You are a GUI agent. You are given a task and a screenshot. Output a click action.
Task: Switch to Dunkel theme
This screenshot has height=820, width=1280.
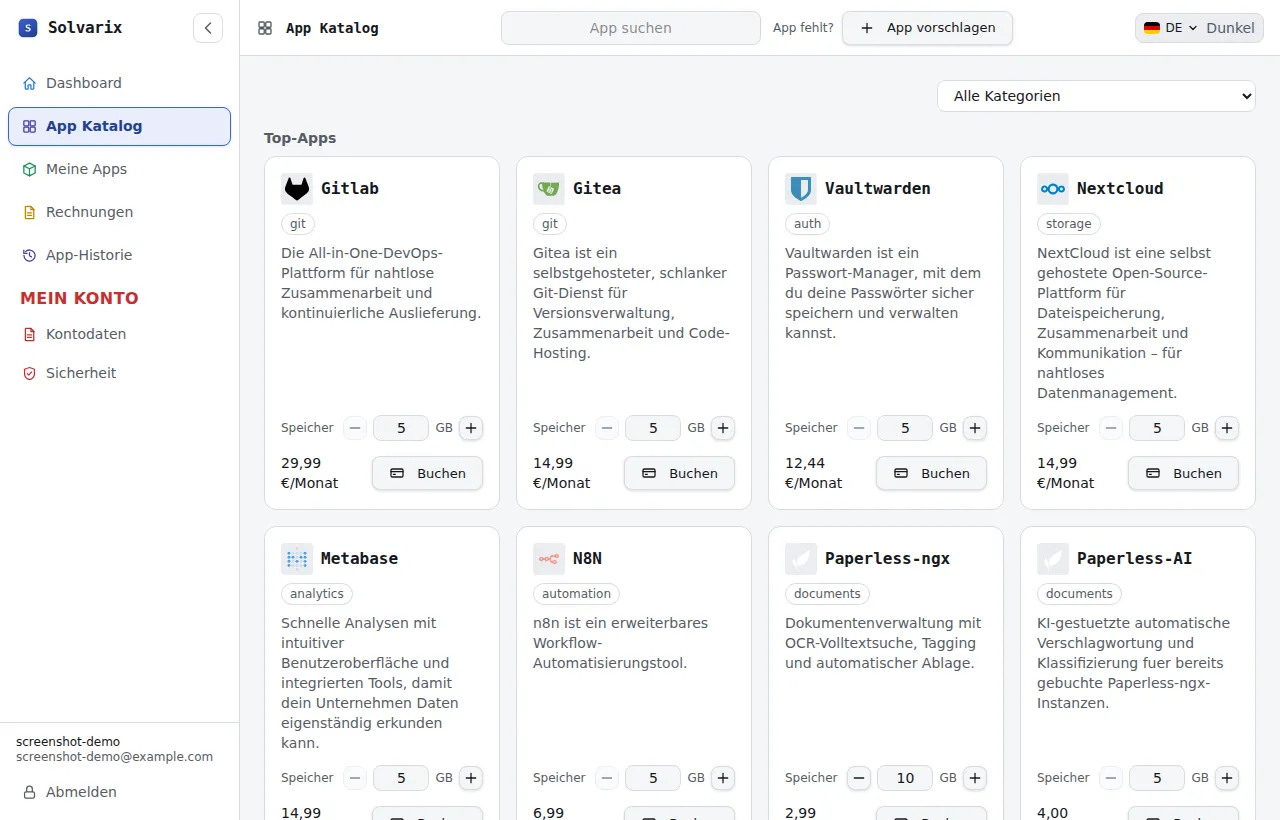pyautogui.click(x=1230, y=28)
